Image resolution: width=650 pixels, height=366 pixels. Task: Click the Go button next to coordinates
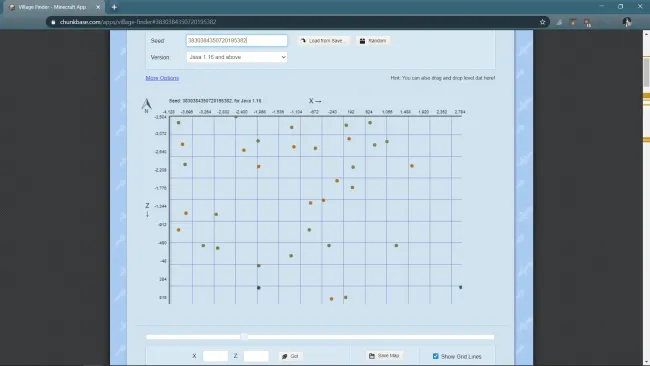pyautogui.click(x=290, y=356)
